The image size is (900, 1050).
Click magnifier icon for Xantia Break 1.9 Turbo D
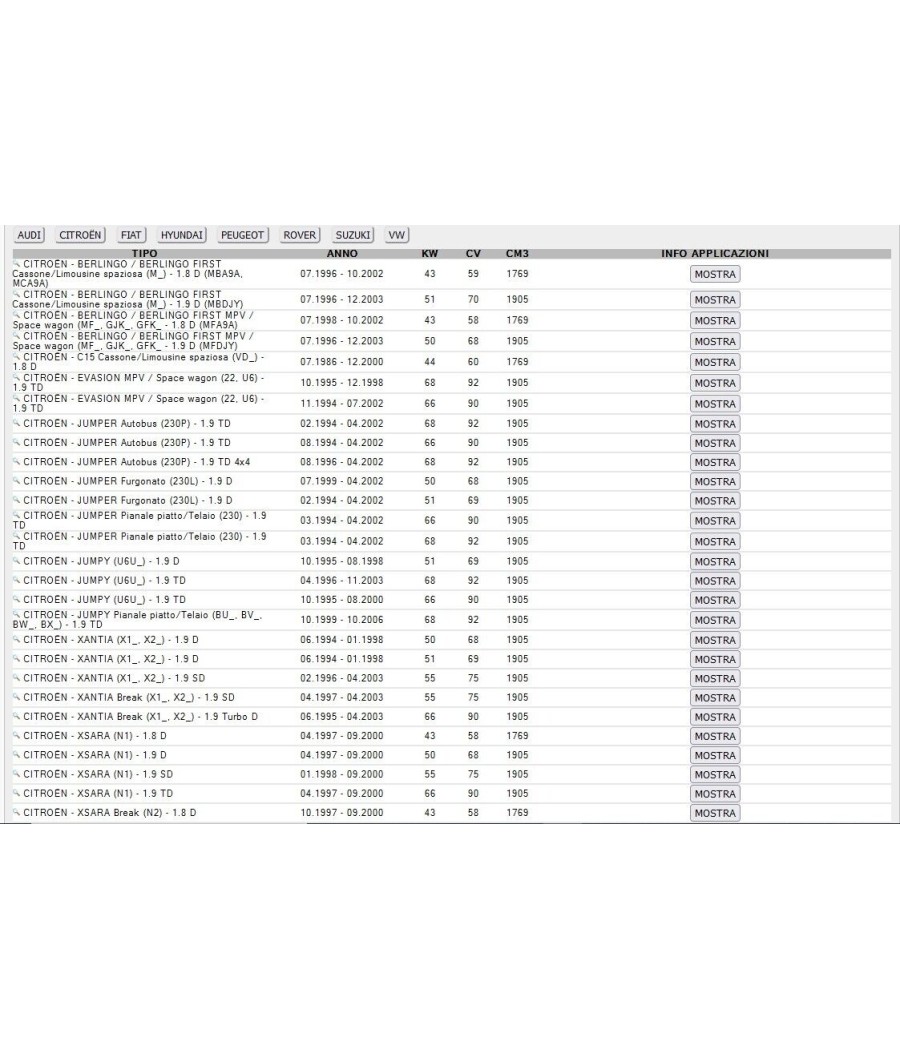[x=17, y=717]
